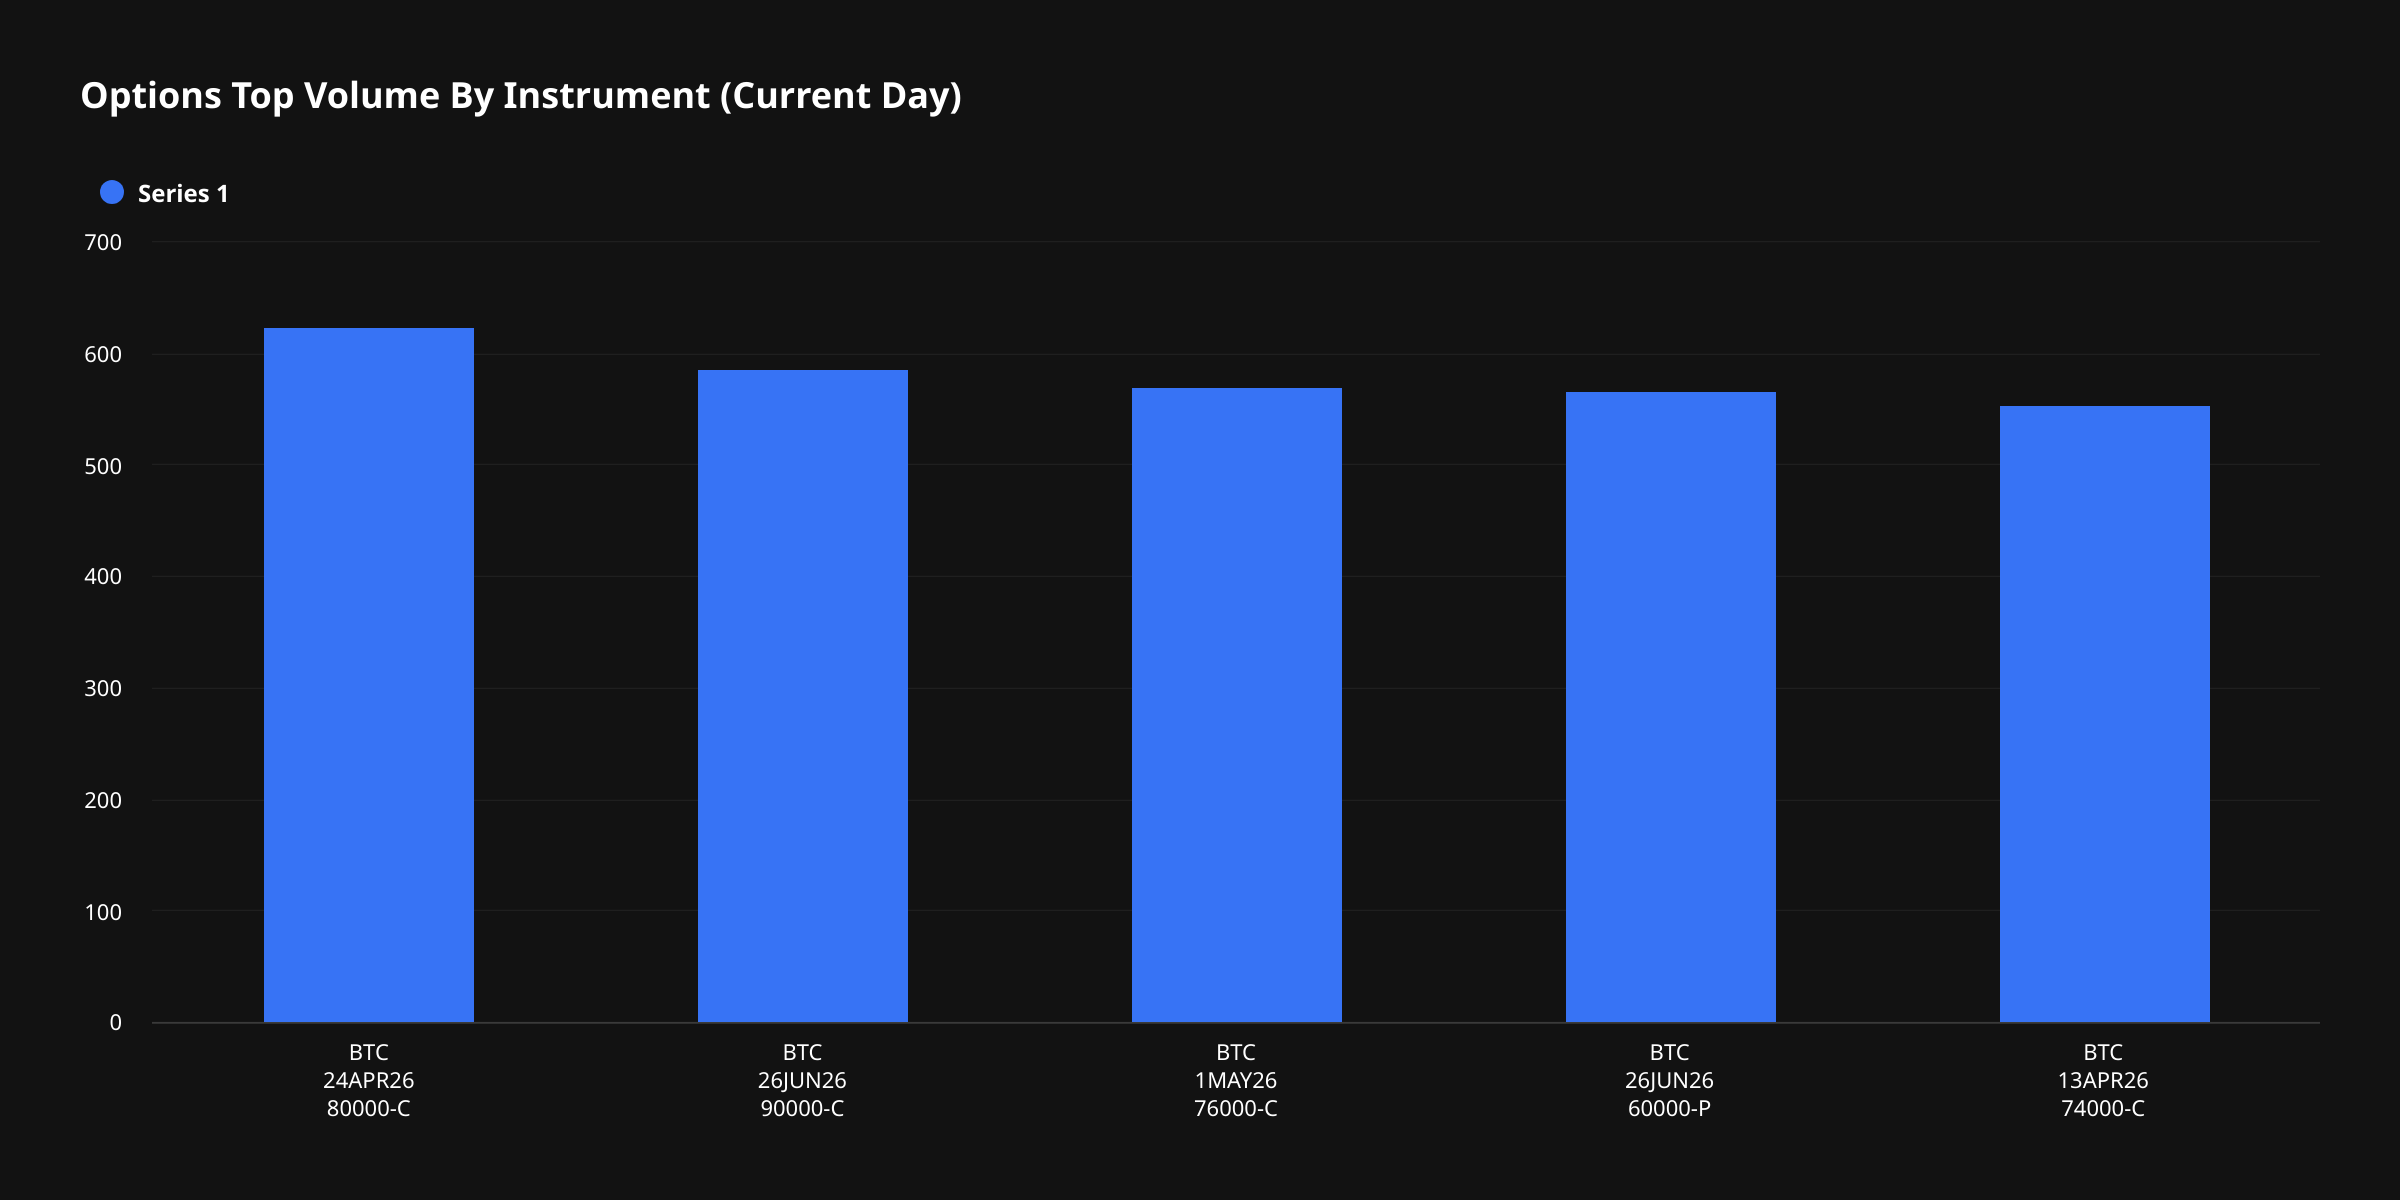Click the BTC 13APR26 74000-C bar

(x=2105, y=714)
